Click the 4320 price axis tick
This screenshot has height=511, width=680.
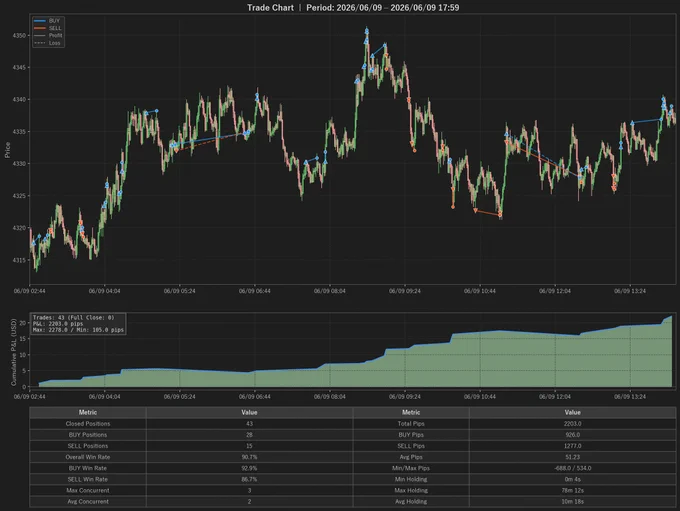click(x=19, y=228)
